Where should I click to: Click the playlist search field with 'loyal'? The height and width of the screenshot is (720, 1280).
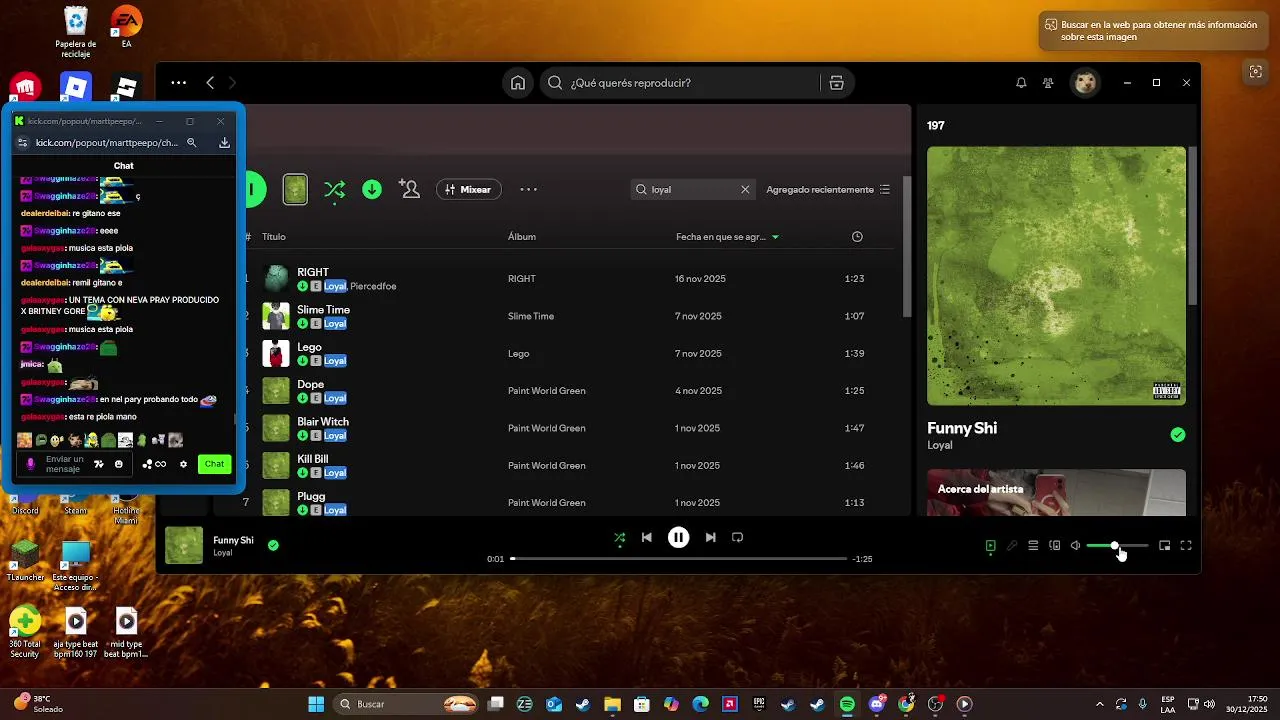(x=692, y=189)
